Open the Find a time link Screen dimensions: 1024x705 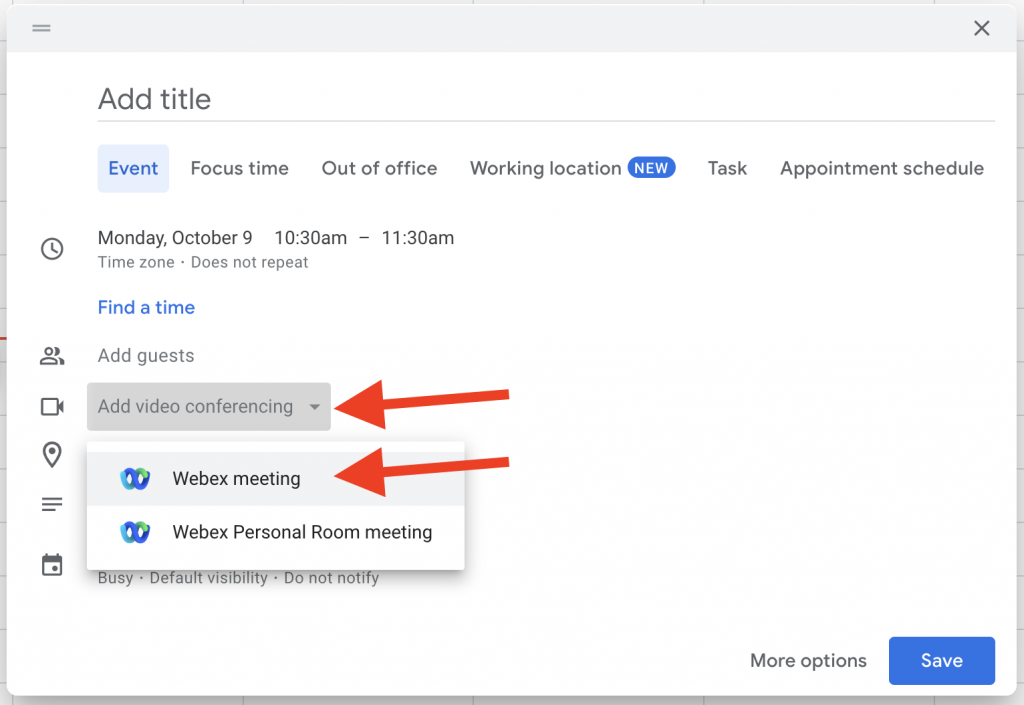click(146, 307)
